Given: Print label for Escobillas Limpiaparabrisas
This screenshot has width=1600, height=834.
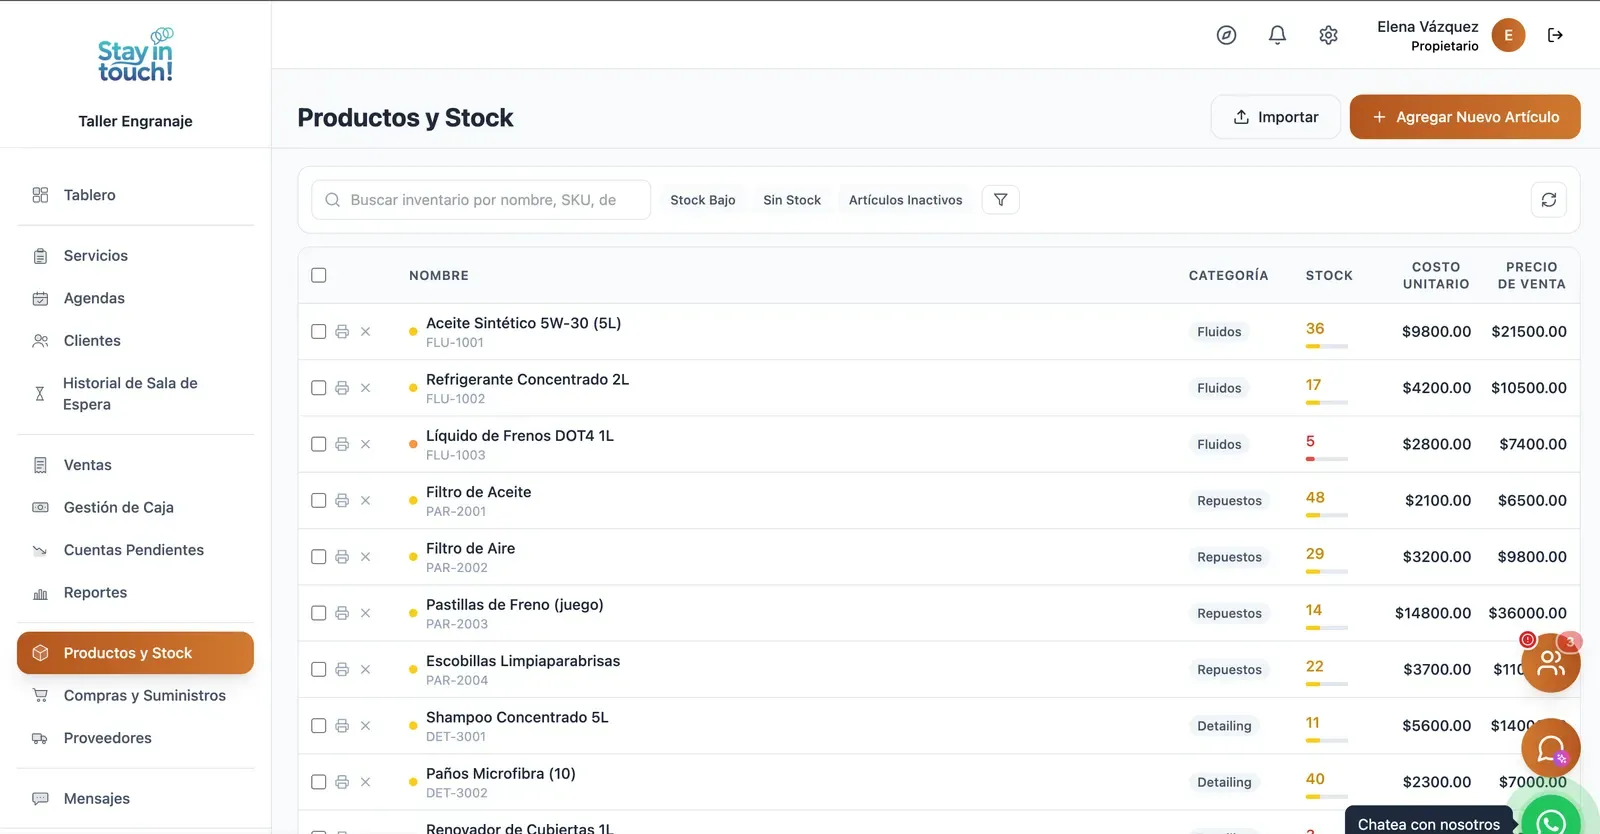Looking at the screenshot, I should click(x=342, y=669).
